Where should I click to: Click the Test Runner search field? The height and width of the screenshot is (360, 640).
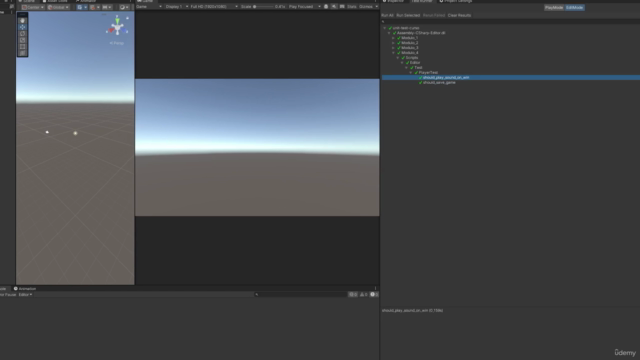coord(510,22)
